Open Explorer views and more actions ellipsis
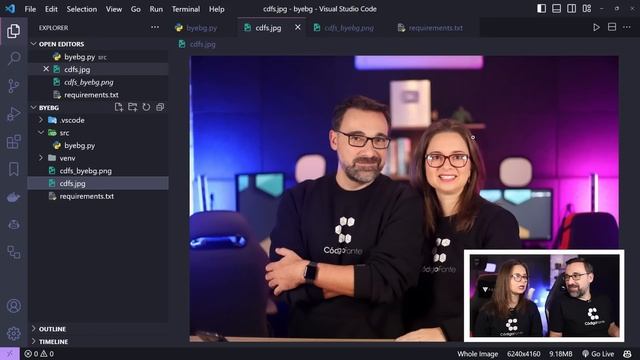 [155, 27]
